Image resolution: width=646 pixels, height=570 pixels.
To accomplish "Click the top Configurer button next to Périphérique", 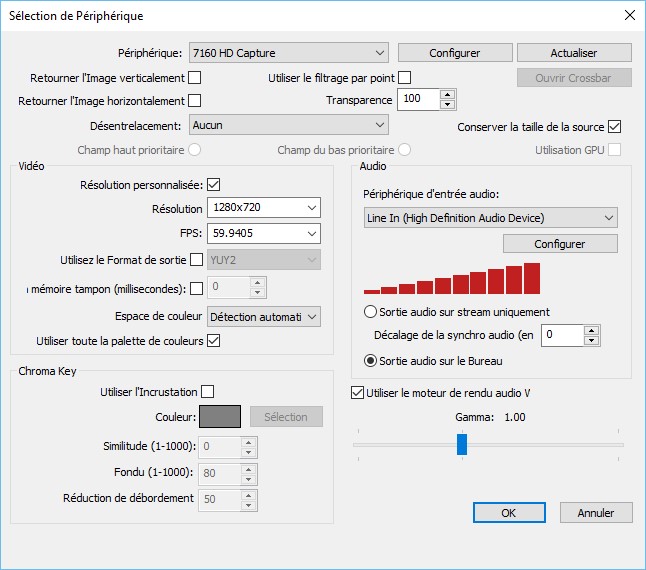I will [x=455, y=52].
